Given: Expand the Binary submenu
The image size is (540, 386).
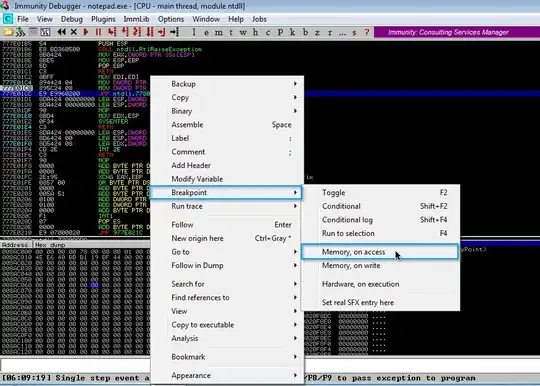Looking at the screenshot, I should 227,111.
